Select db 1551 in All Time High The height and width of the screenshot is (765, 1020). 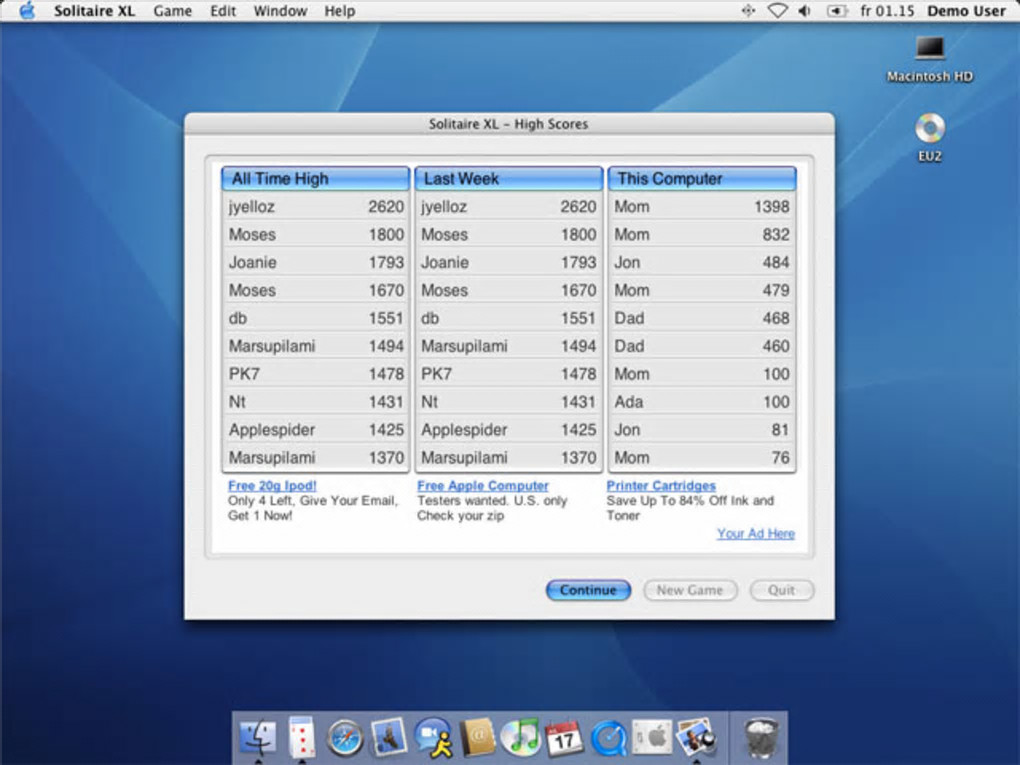[315, 318]
